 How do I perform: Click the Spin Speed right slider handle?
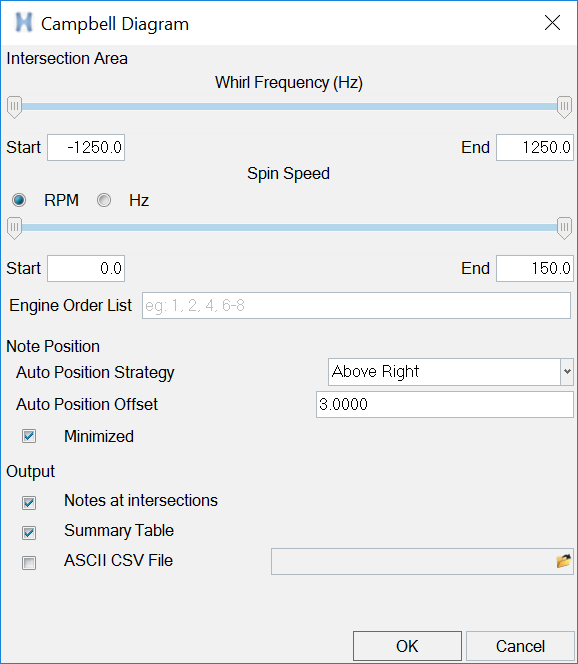(x=564, y=228)
